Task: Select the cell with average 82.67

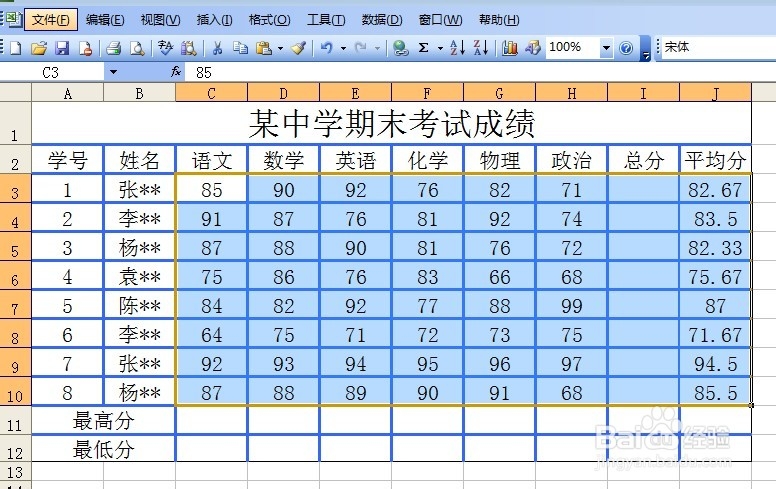Action: click(x=716, y=190)
